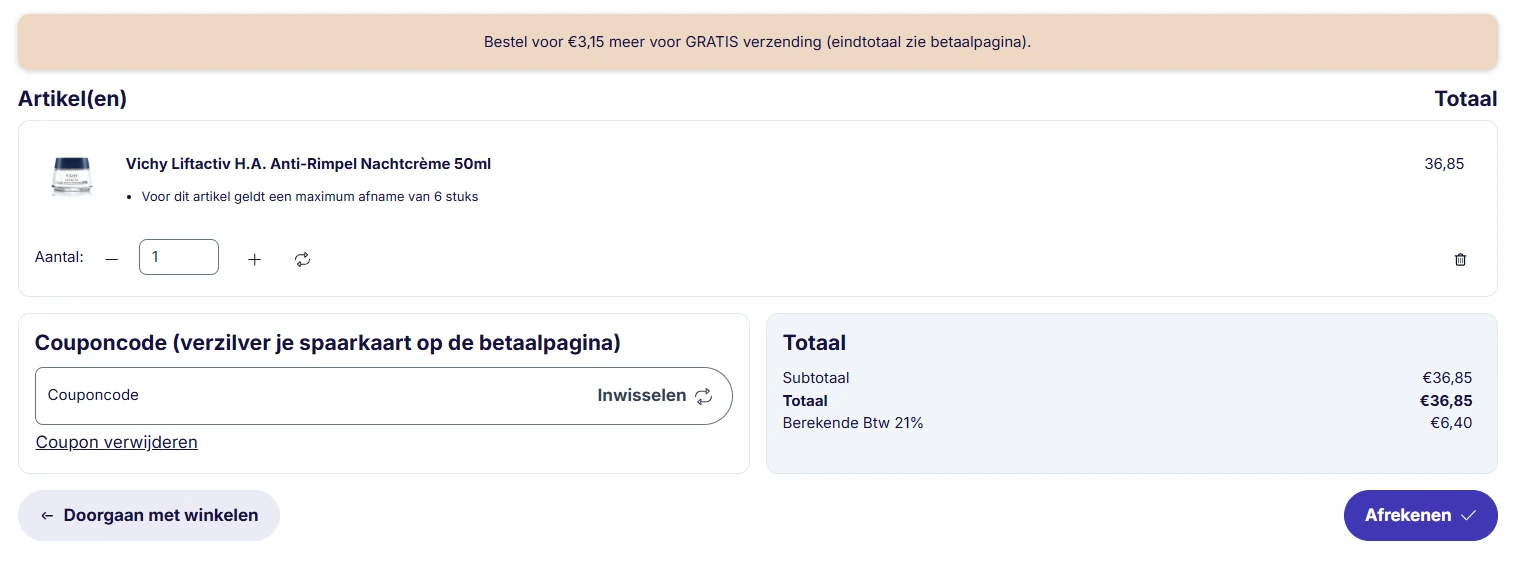Screen dimensions: 1539x564
Task: Redeem coupon with the Inwisselen button
Action: point(642,396)
